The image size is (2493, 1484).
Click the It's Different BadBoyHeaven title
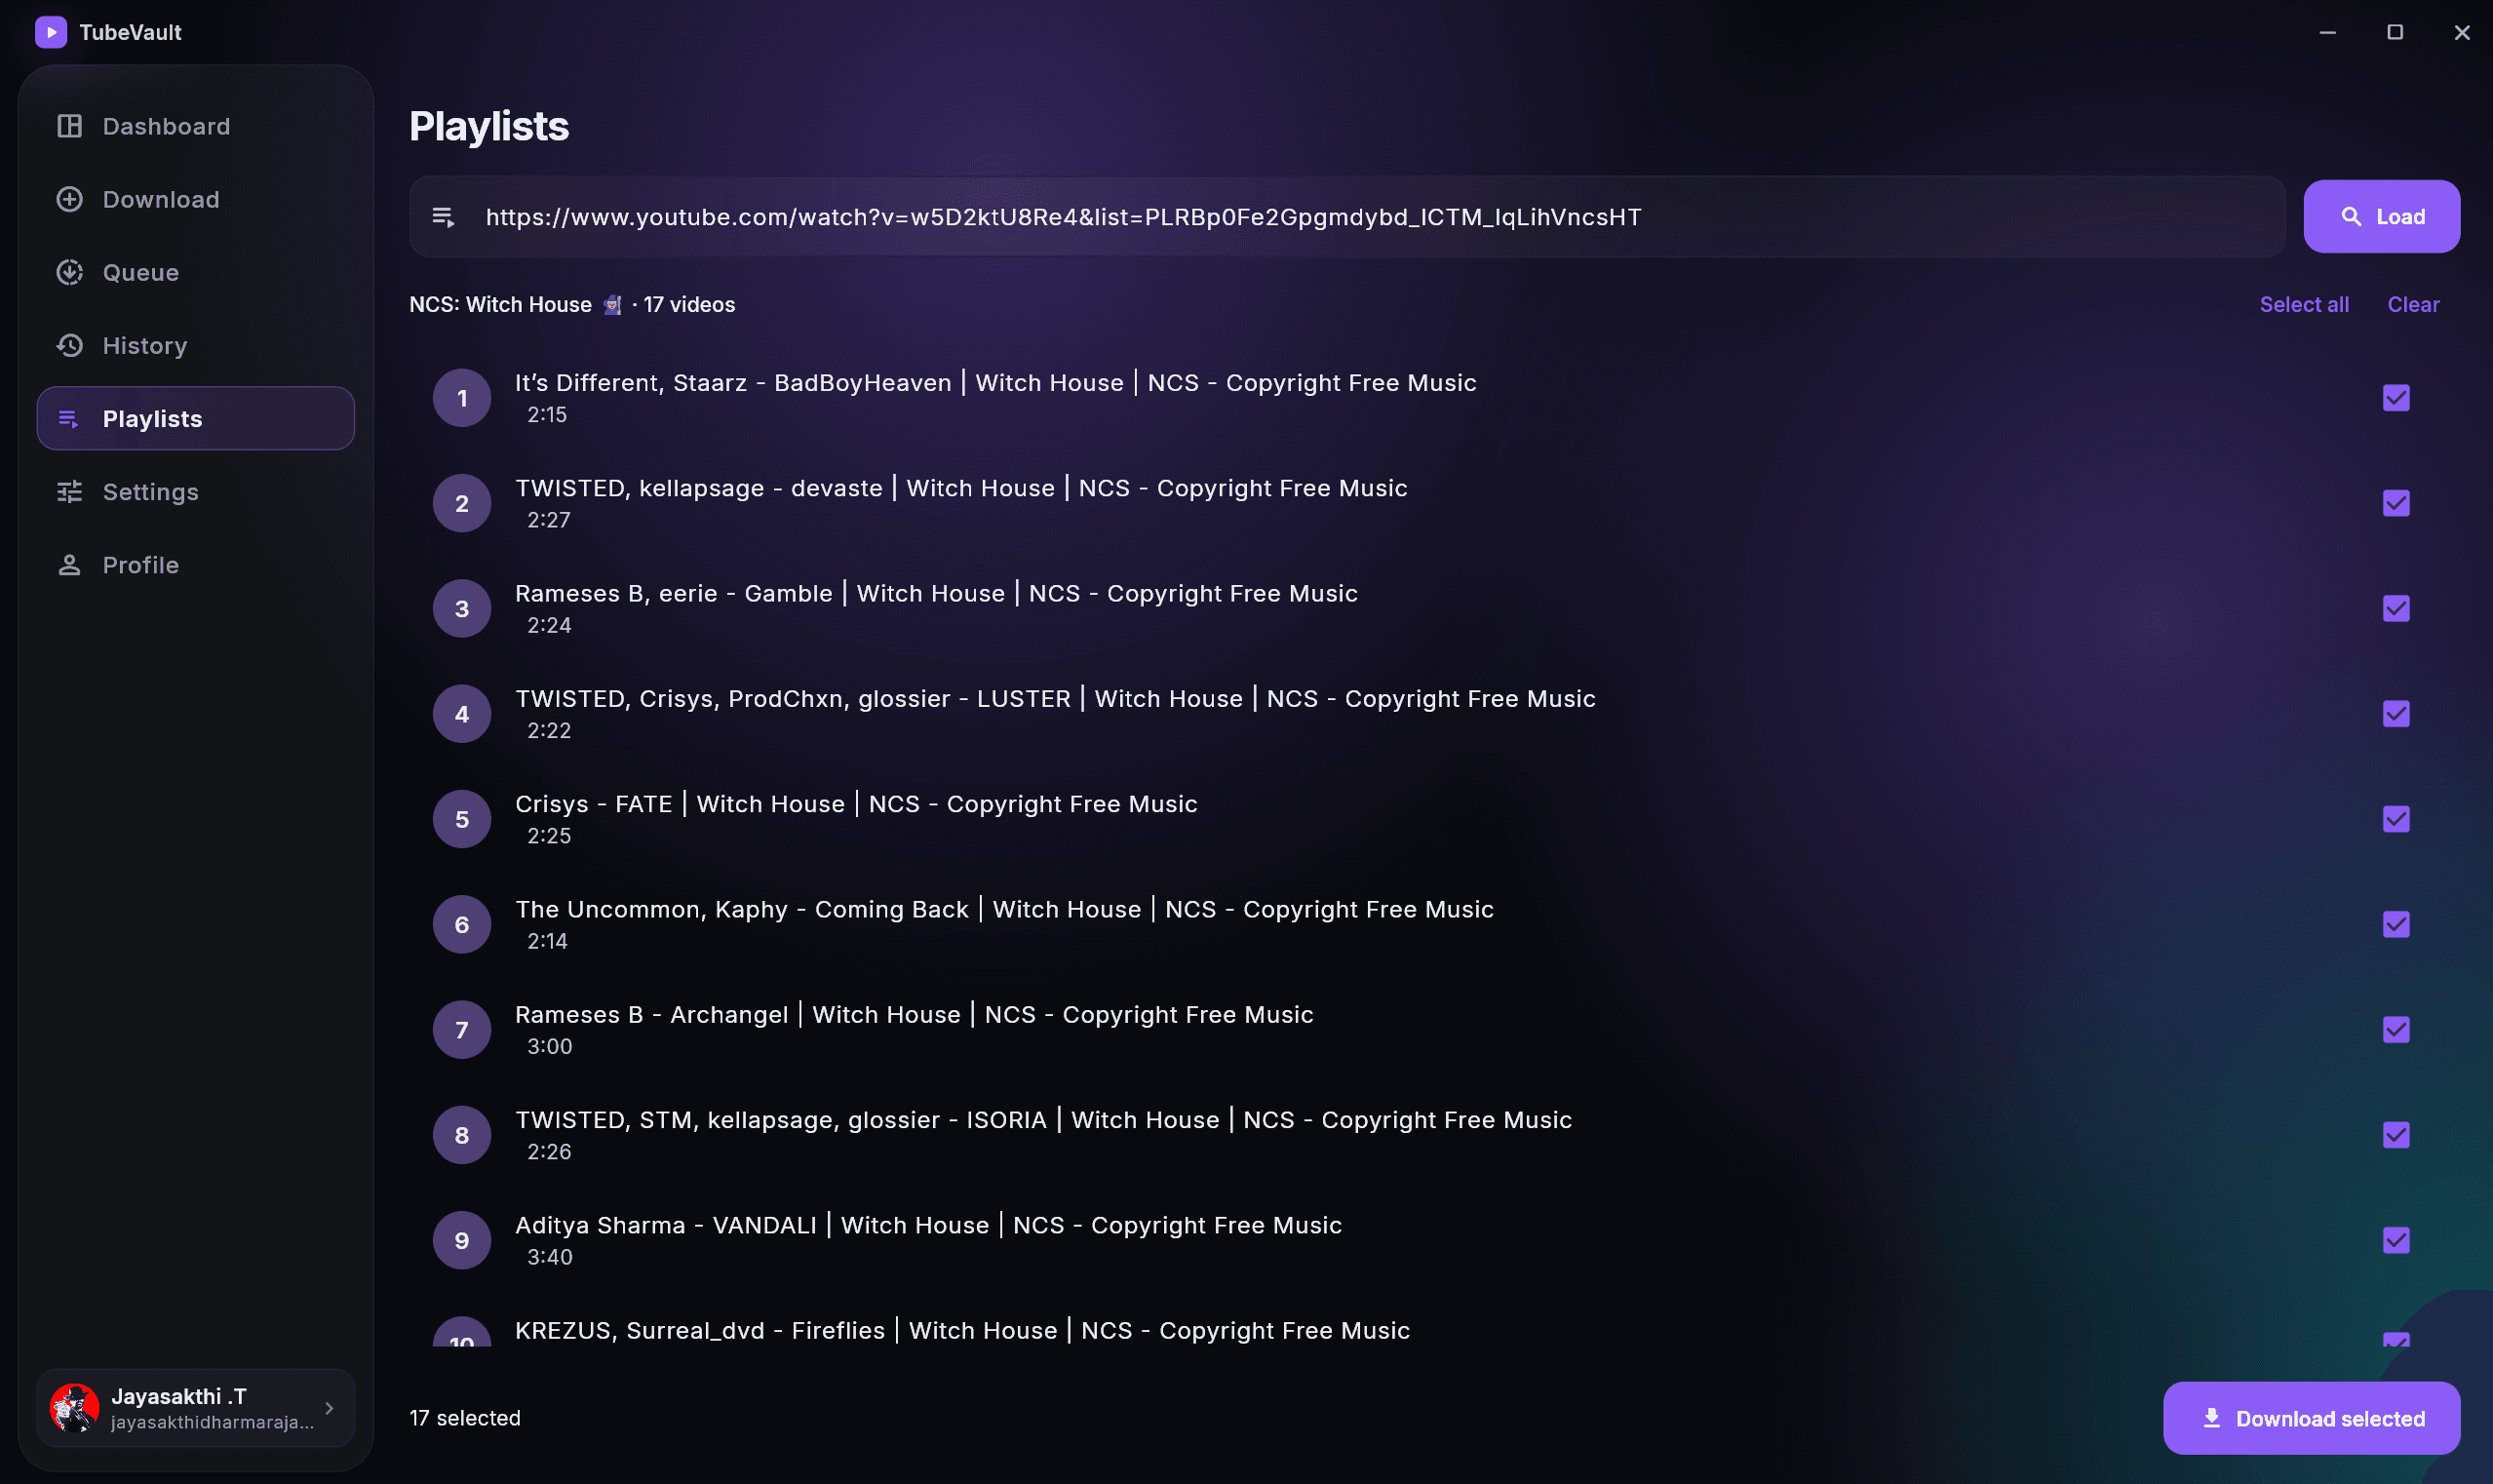[x=995, y=383]
